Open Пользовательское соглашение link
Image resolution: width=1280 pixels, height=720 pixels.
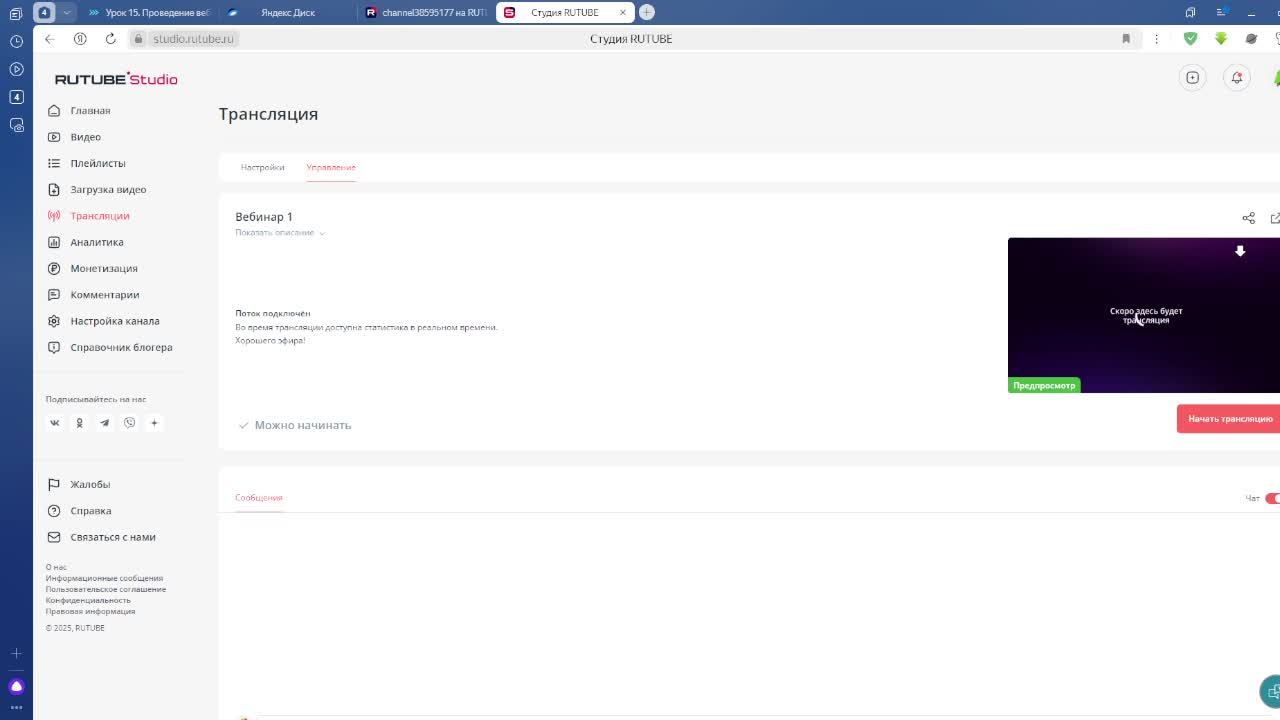click(106, 589)
